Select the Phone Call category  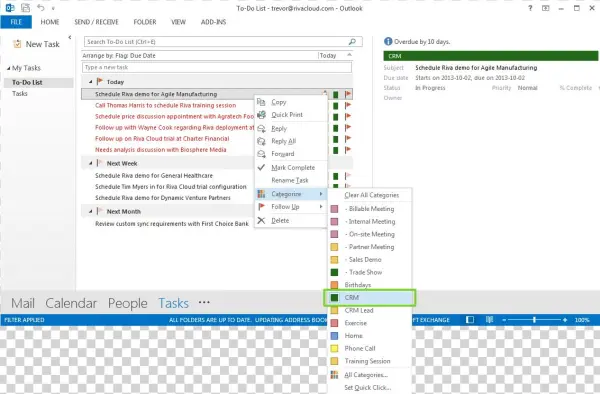pyautogui.click(x=370, y=348)
